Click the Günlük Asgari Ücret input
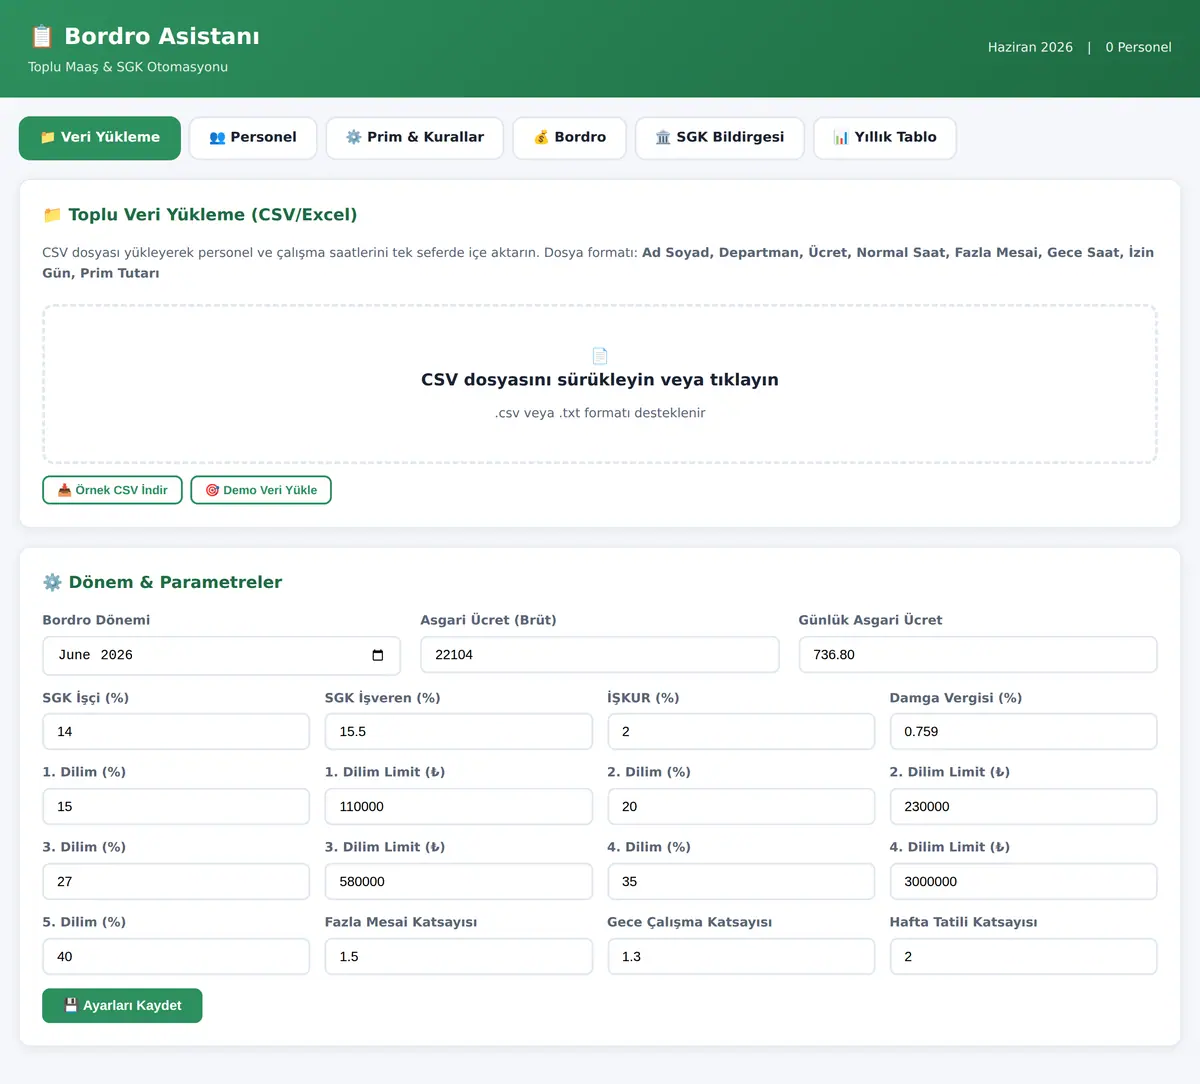 (978, 655)
